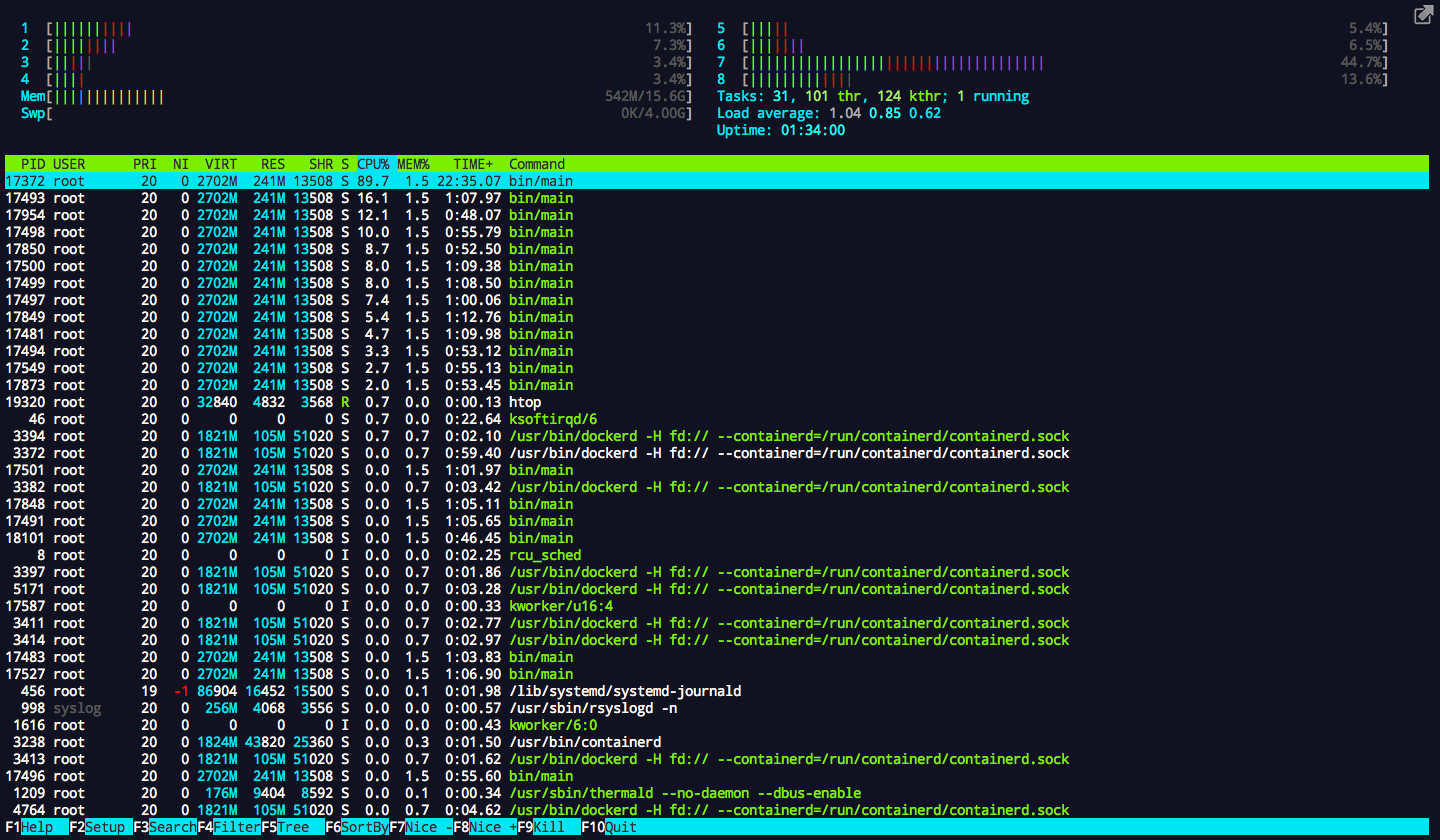
Task: Click the 22:35.07 time value
Action: pos(469,181)
